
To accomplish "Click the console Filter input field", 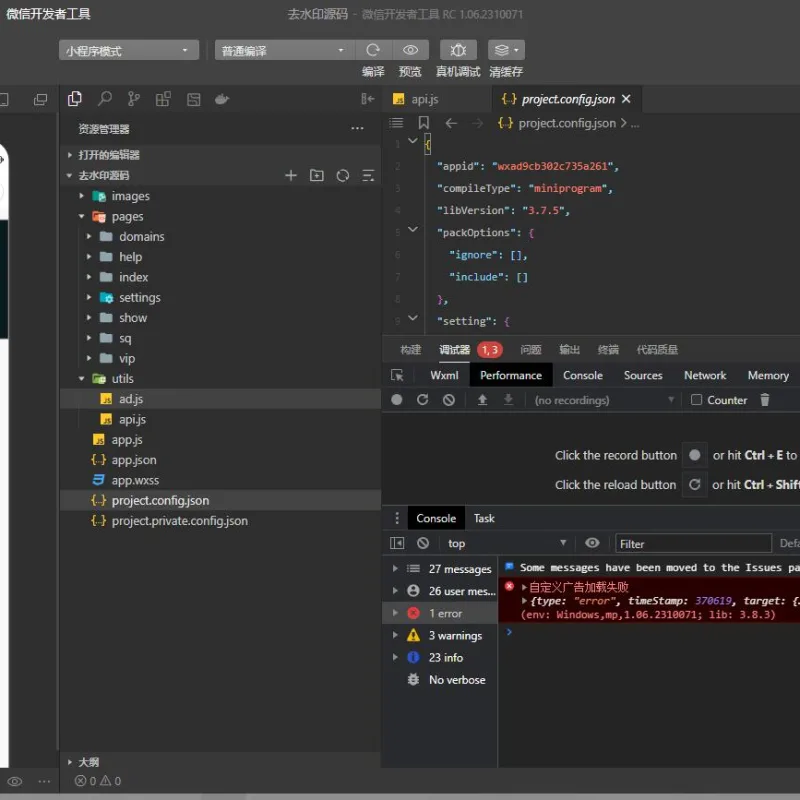I will 693,544.
